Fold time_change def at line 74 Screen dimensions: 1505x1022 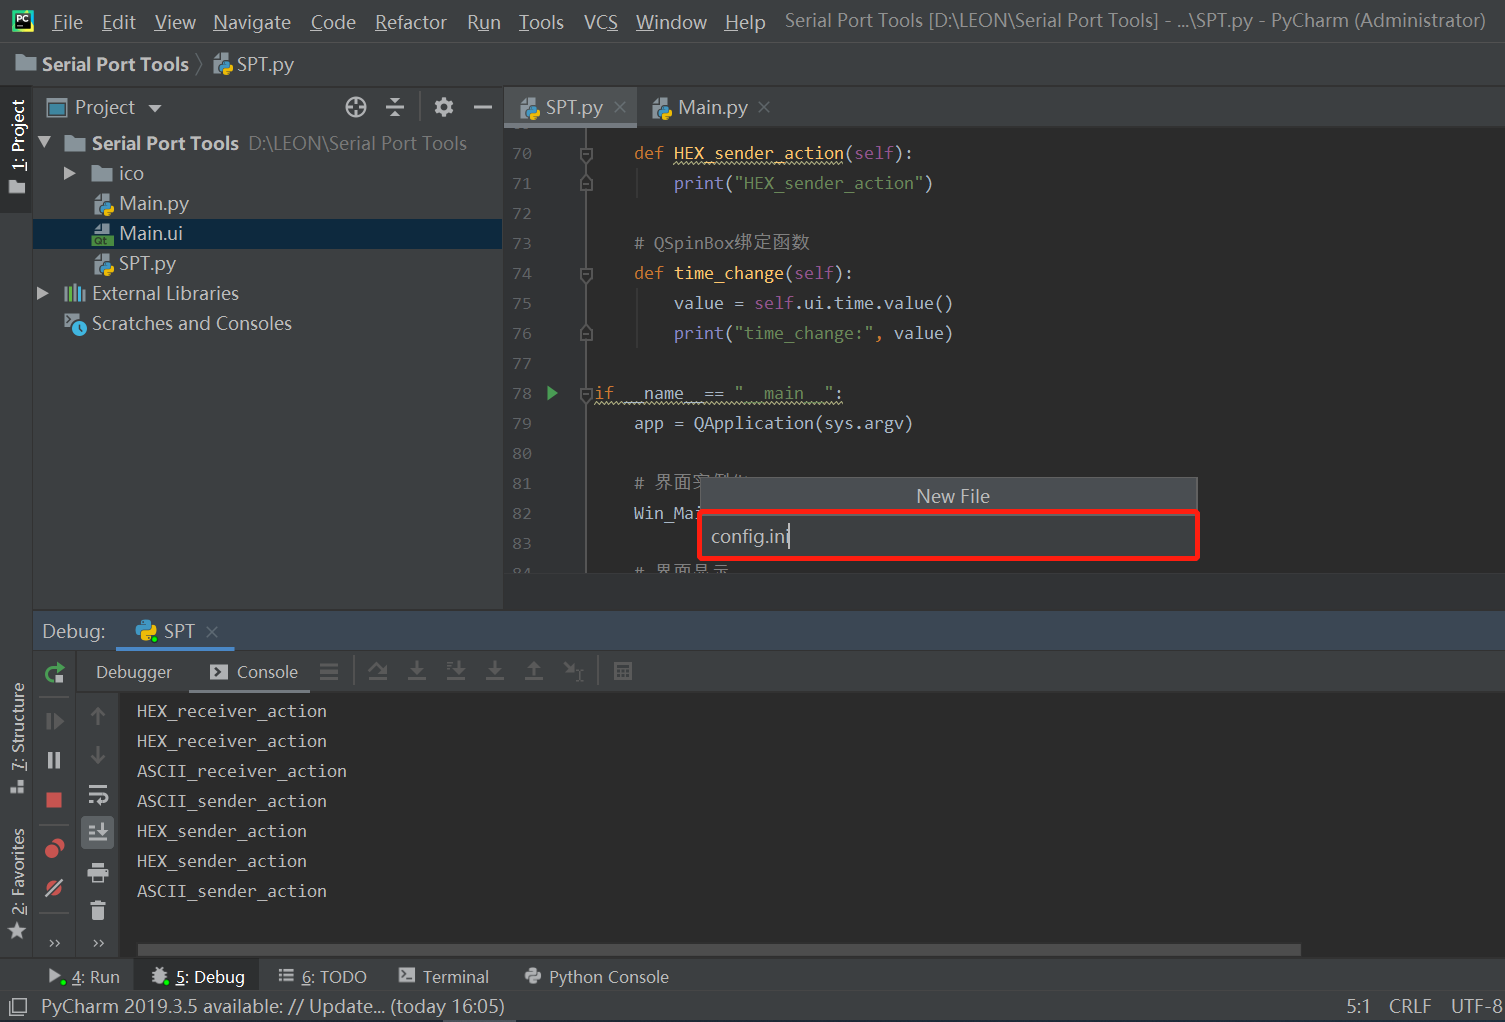(x=587, y=274)
